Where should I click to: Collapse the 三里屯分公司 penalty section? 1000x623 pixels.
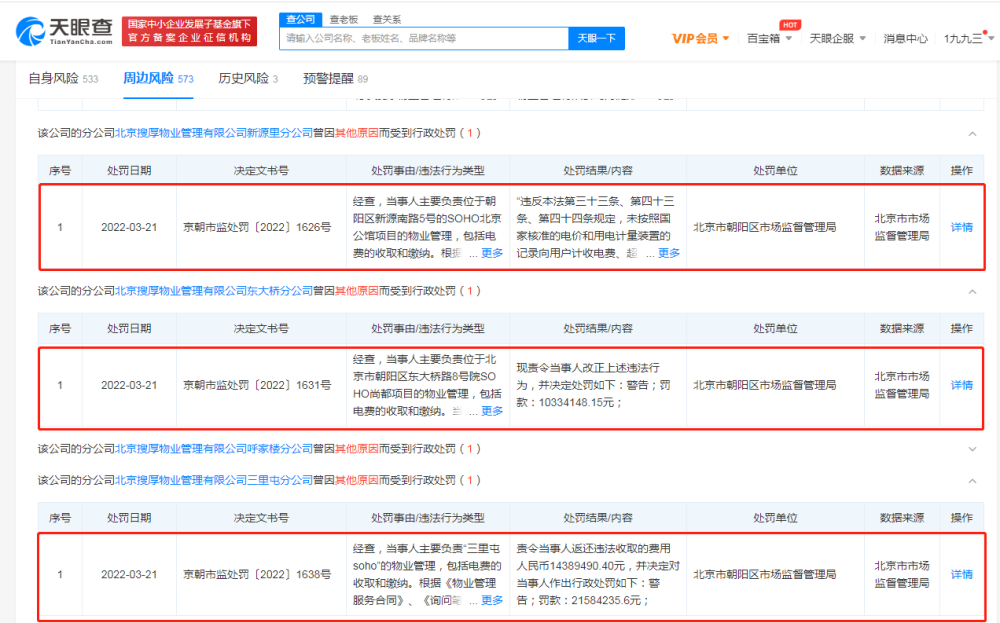(x=972, y=481)
